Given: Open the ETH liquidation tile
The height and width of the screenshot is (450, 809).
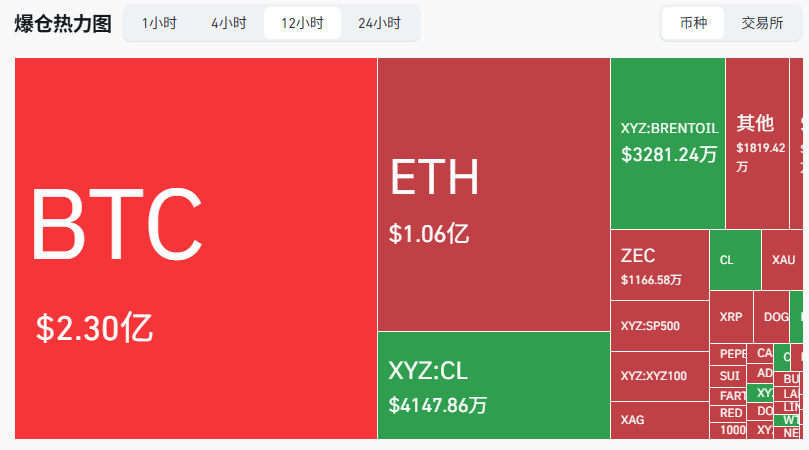Looking at the screenshot, I should (x=493, y=194).
